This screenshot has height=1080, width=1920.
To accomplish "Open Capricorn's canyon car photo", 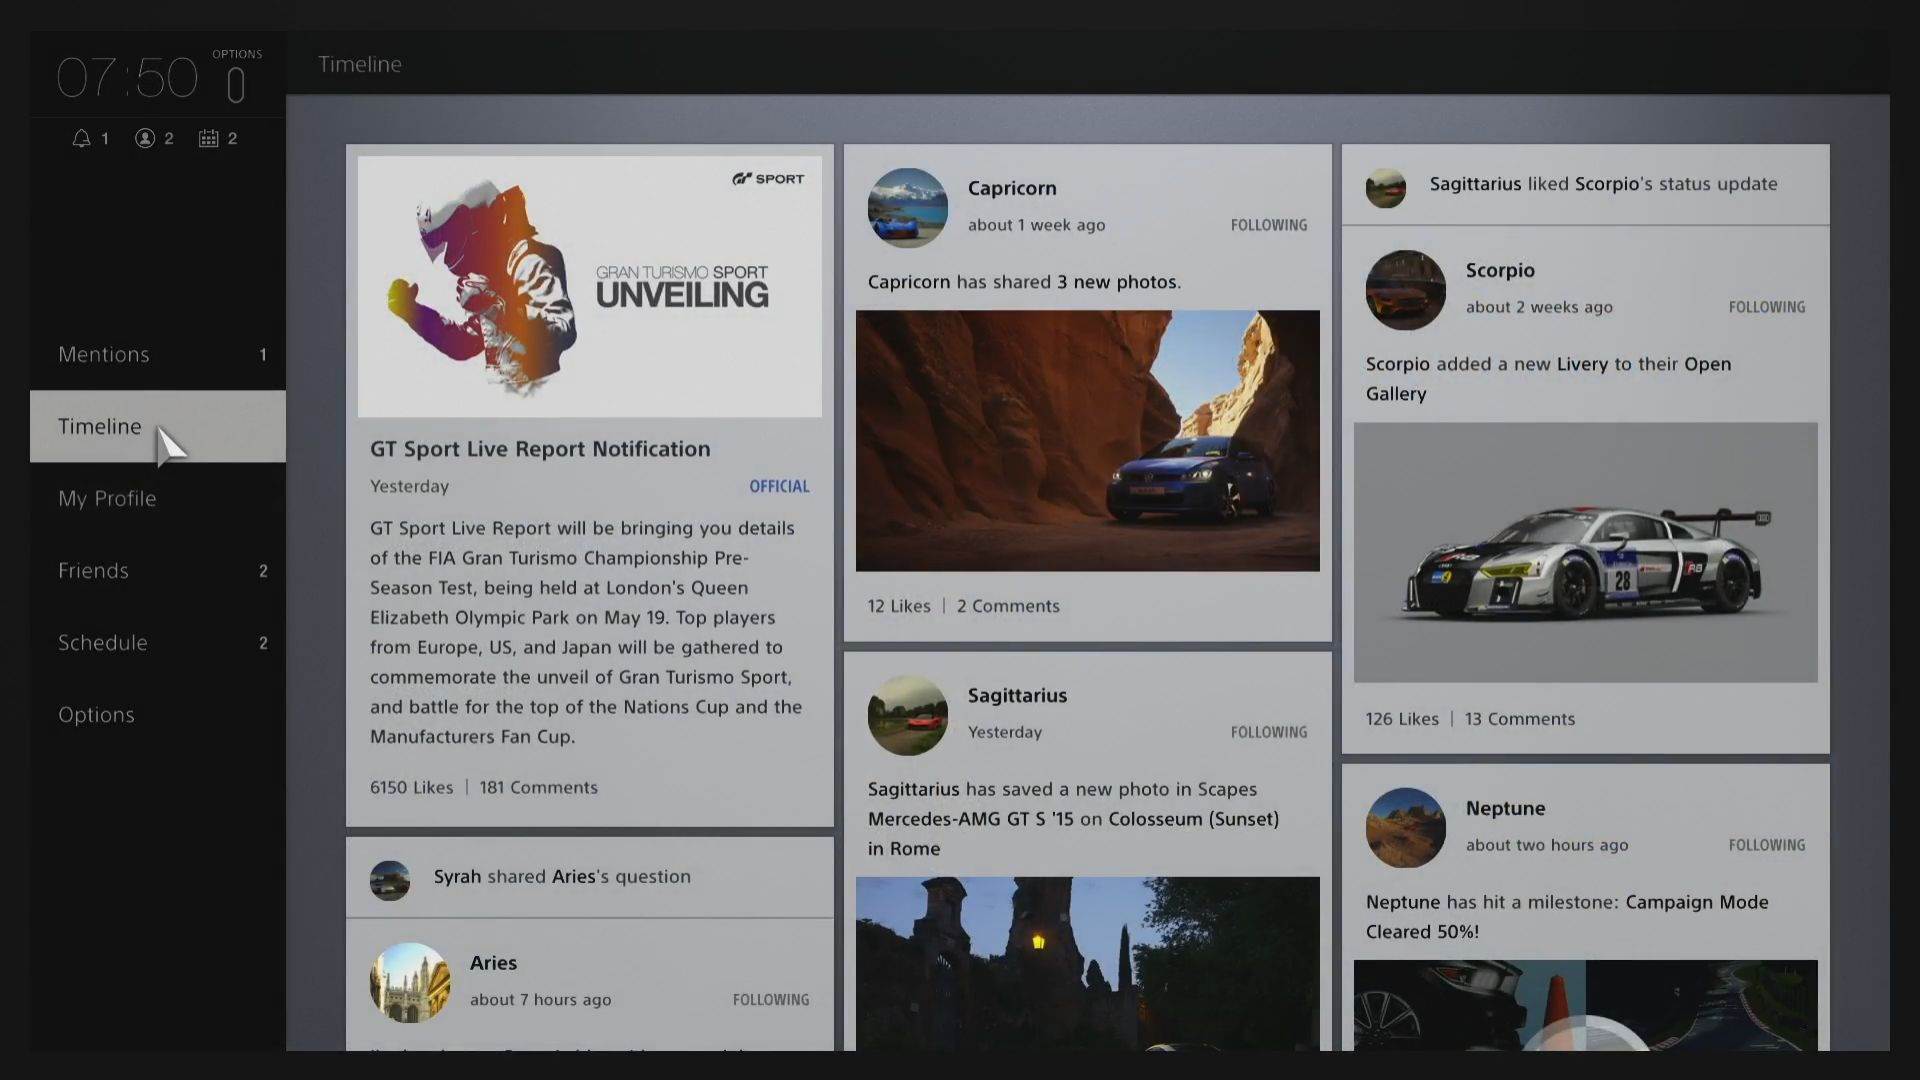I will click(1088, 441).
